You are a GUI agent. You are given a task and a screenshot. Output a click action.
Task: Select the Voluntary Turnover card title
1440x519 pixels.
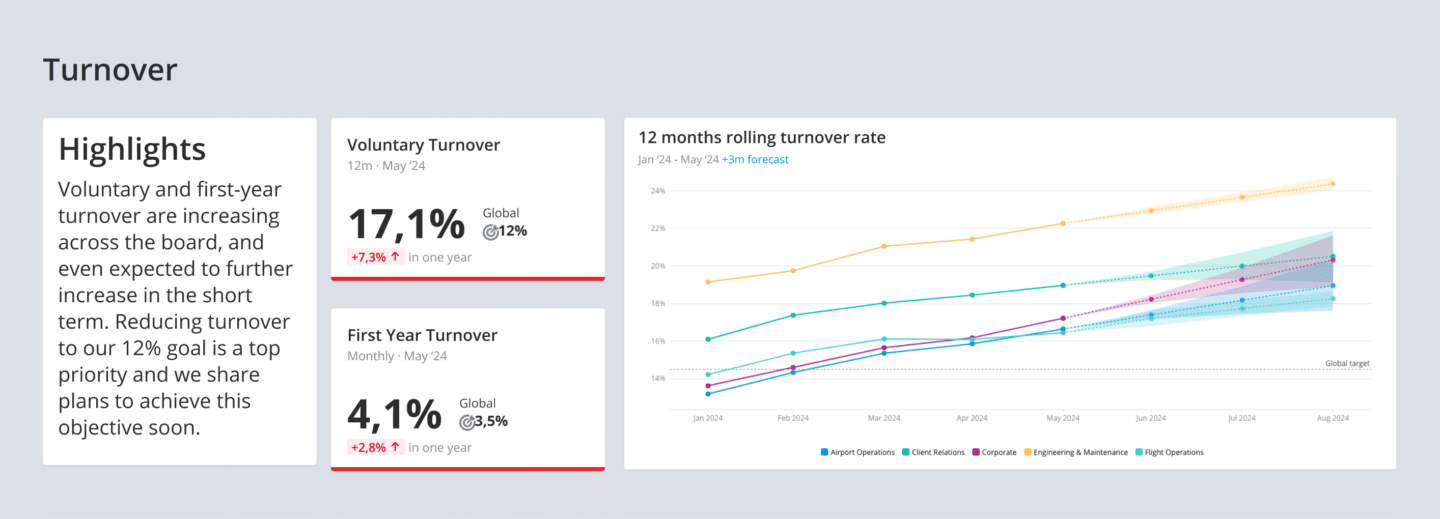pos(424,145)
